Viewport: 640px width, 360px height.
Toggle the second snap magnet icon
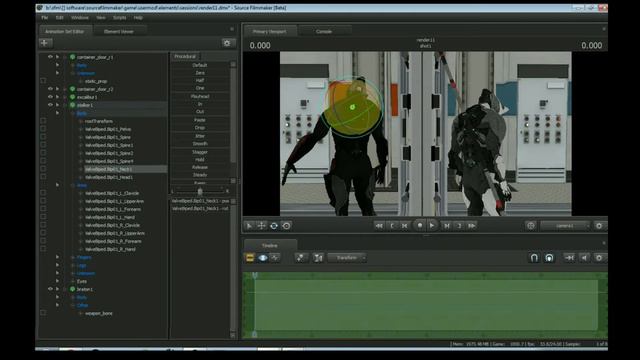click(549, 258)
